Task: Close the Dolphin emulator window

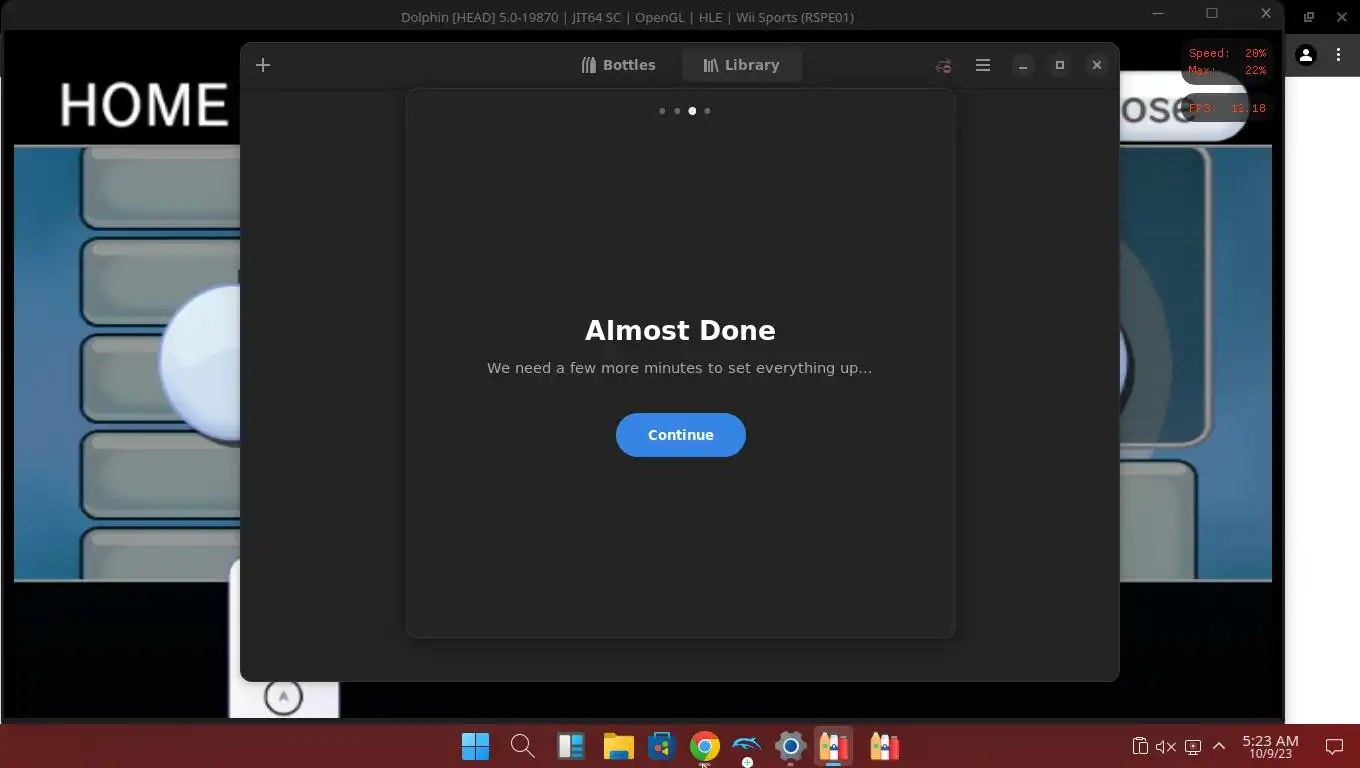Action: (x=1266, y=14)
